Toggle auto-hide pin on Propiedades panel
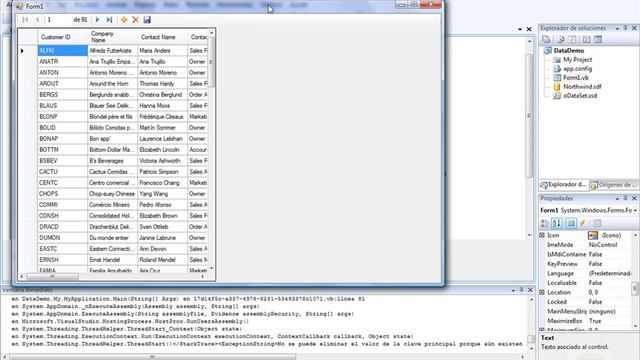This screenshot has width=640, height=360. (625, 198)
